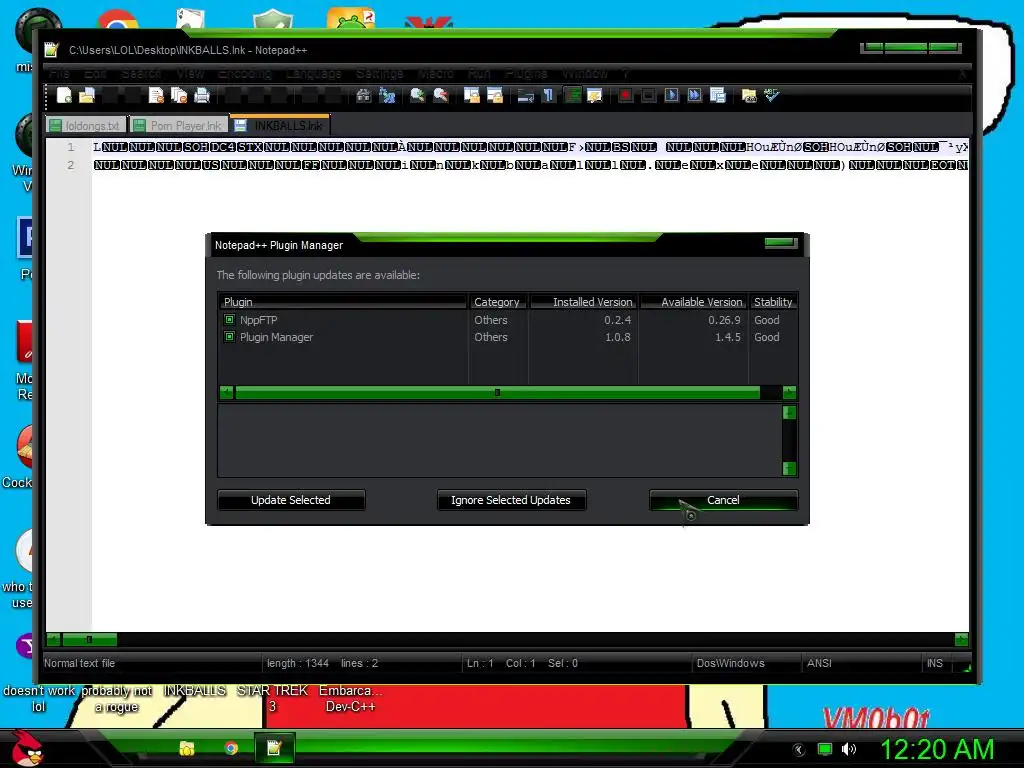Click the Zoom In magnifier icon
Screen dimensions: 1024x768
pyautogui.click(x=417, y=95)
